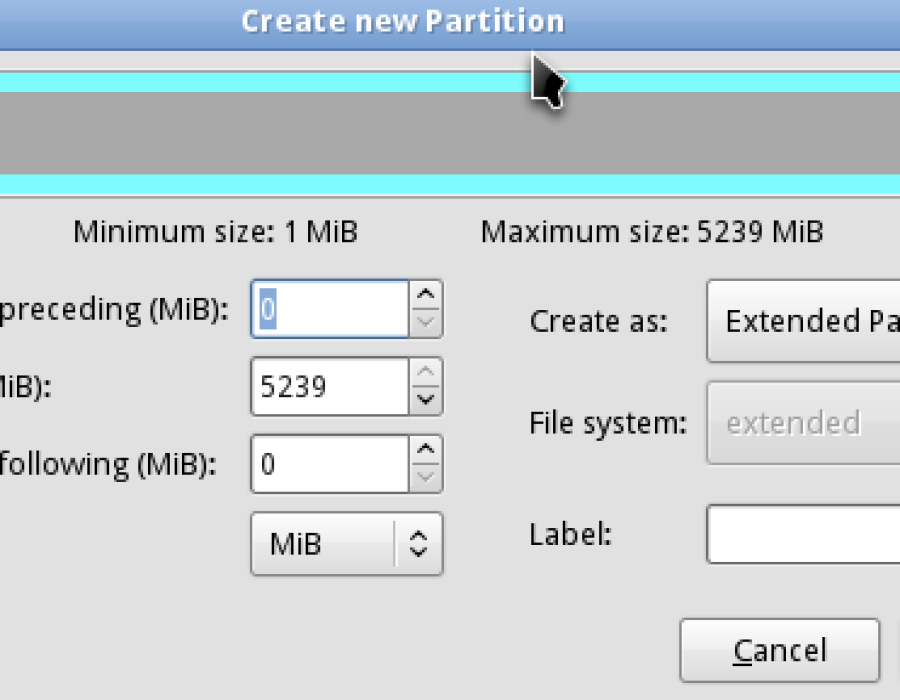Screen dimensions: 900x700
Task: Click the Label text field
Action: (x=804, y=534)
